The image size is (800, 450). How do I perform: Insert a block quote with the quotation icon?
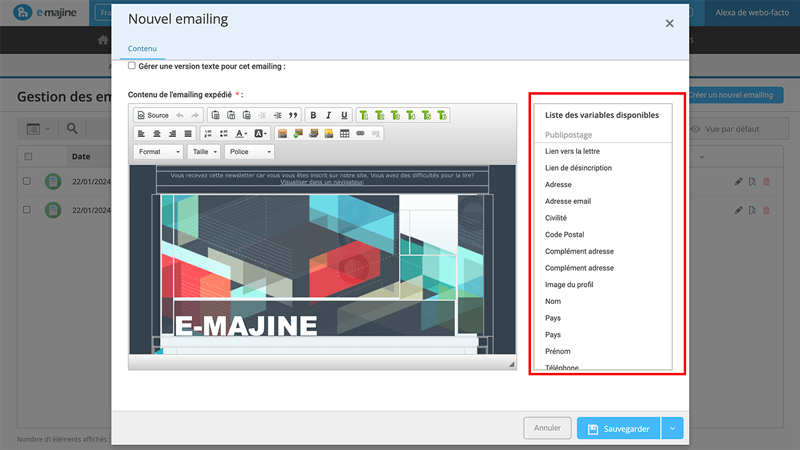coord(293,115)
